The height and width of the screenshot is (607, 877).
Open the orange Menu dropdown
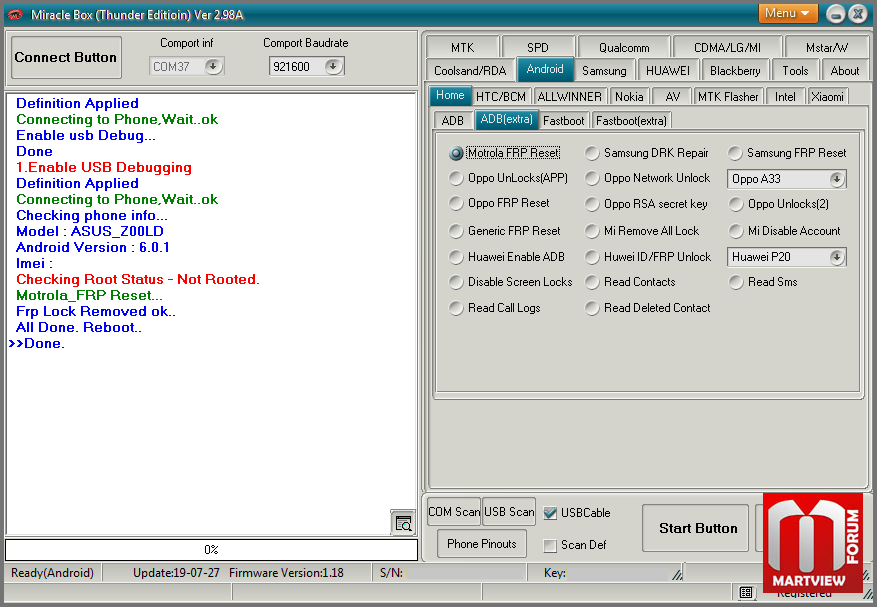tap(788, 13)
